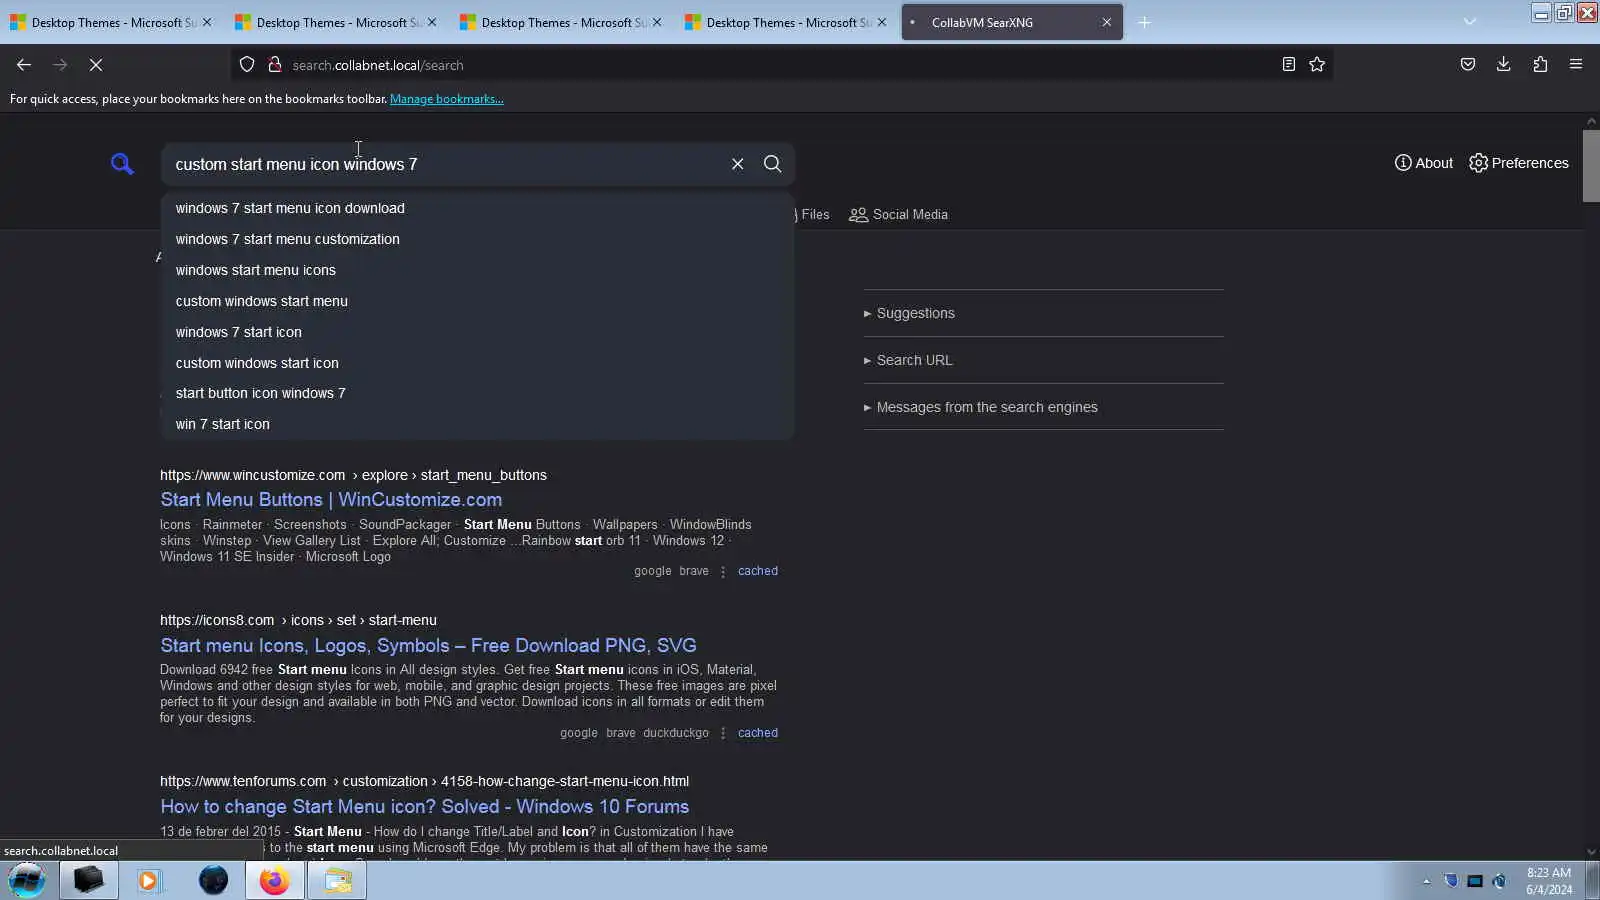Open options menu for the icons8 result
This screenshot has height=900, width=1600.
click(x=723, y=734)
